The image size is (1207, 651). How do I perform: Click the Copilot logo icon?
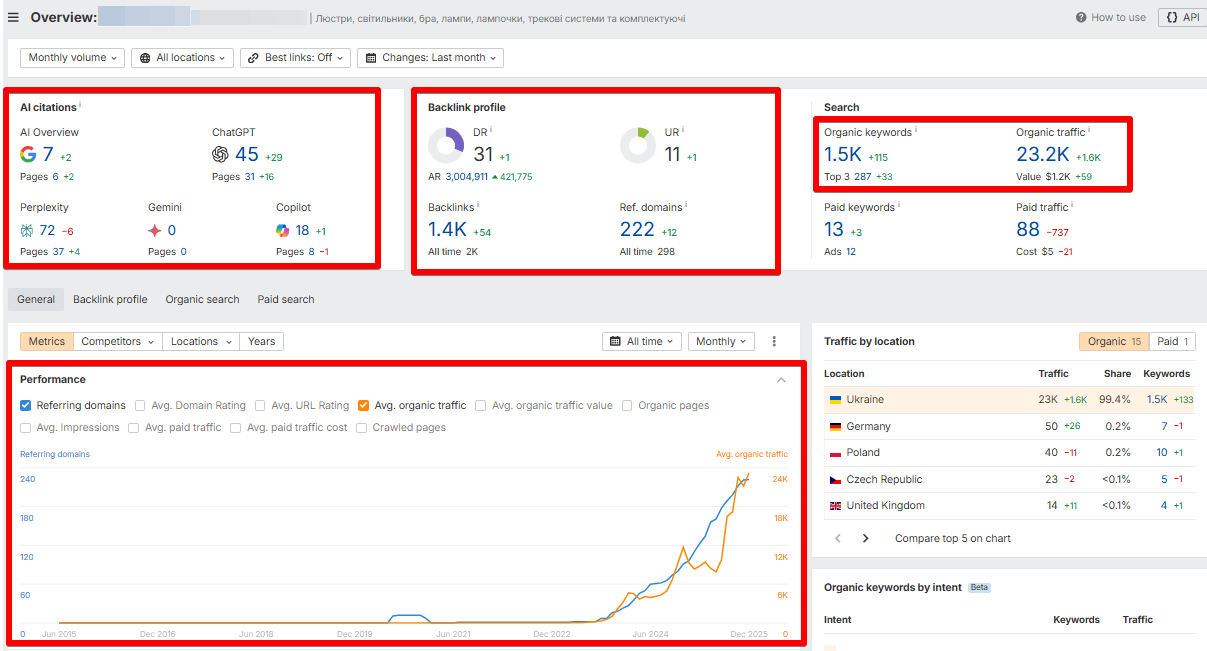283,230
